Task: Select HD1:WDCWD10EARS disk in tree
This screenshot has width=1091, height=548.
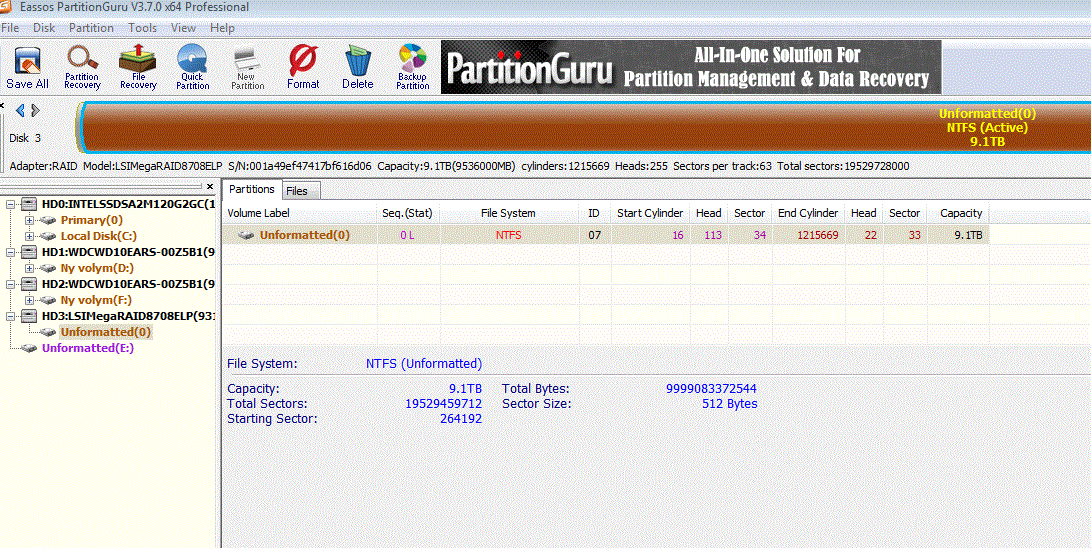Action: pos(128,252)
